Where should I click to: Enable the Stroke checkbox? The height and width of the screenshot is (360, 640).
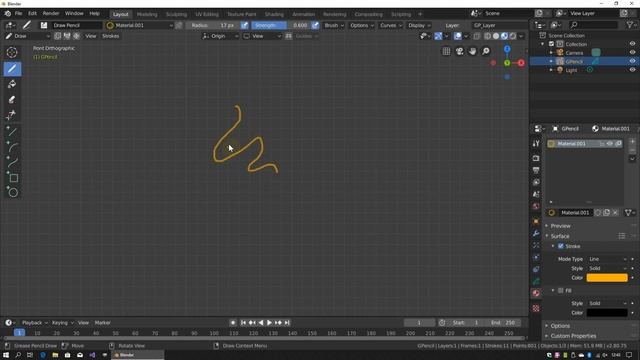(x=561, y=246)
